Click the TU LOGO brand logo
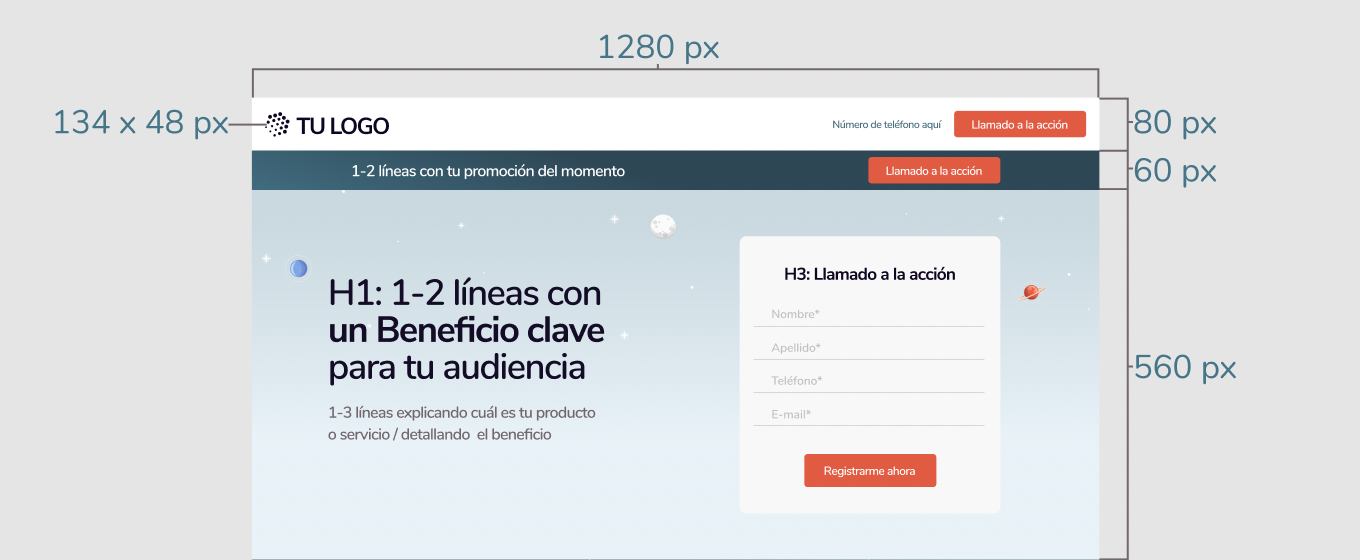This screenshot has width=1360, height=560. pos(327,125)
